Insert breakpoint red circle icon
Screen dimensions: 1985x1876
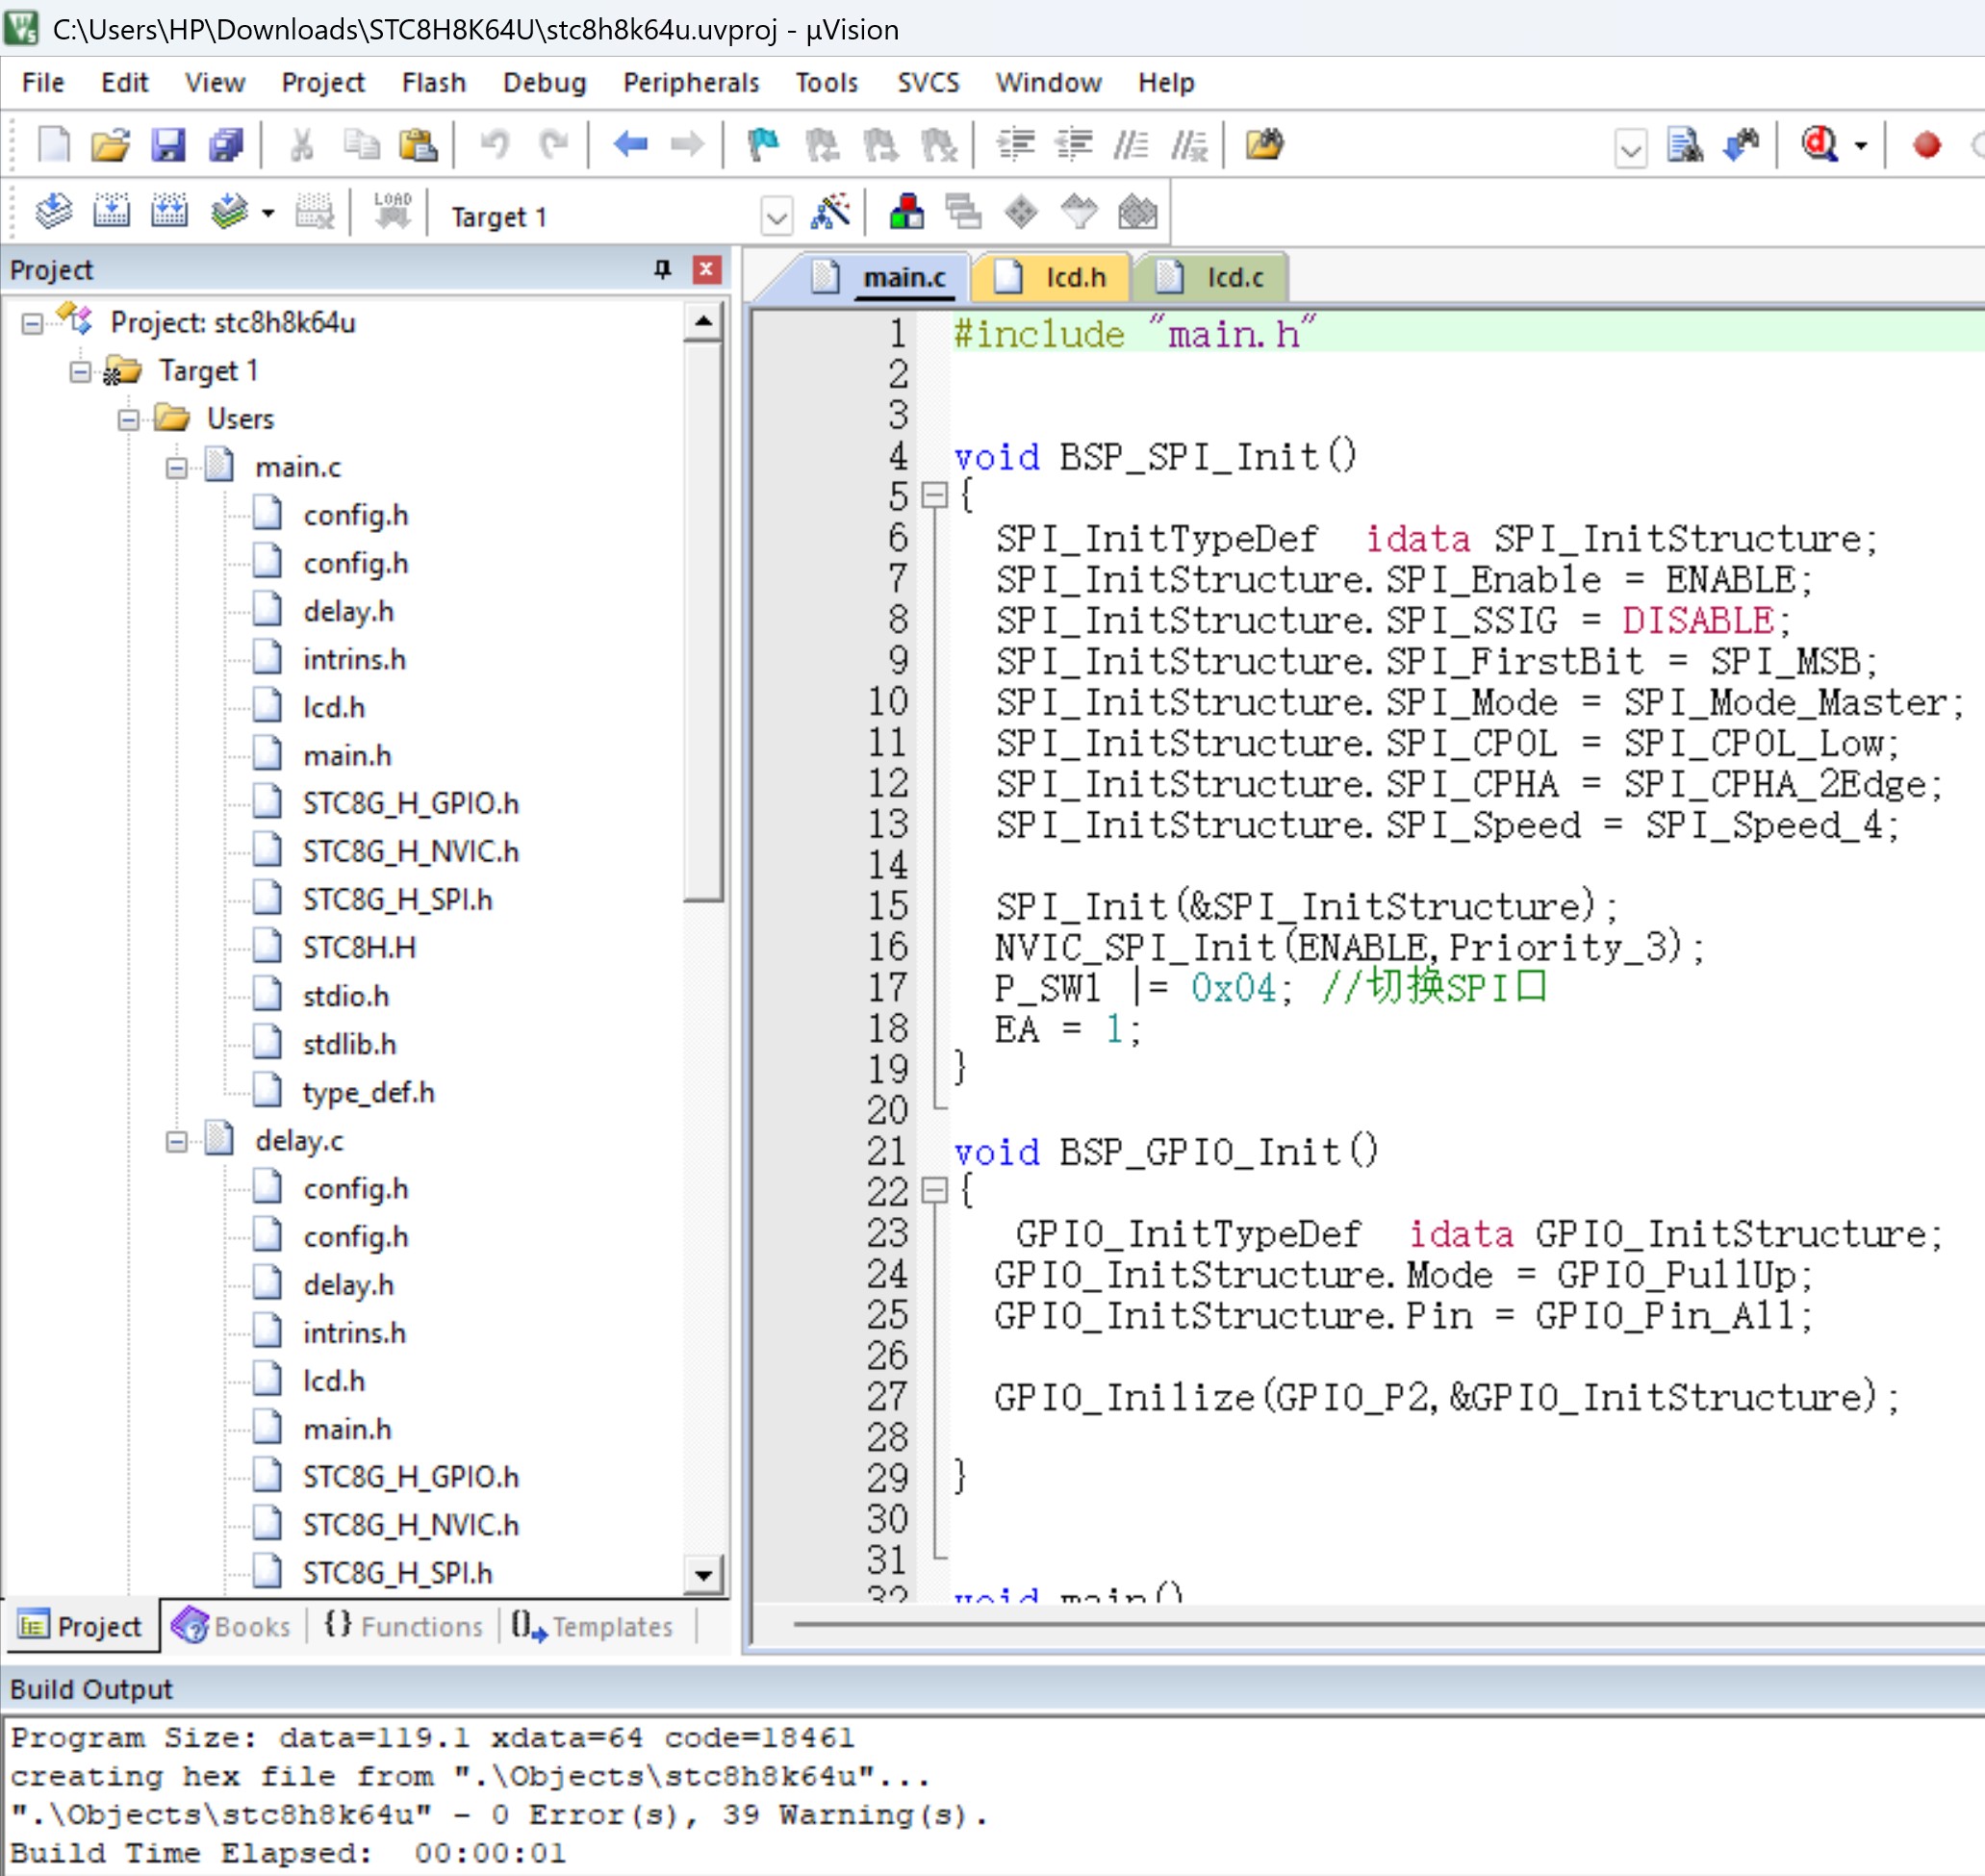[x=1927, y=145]
